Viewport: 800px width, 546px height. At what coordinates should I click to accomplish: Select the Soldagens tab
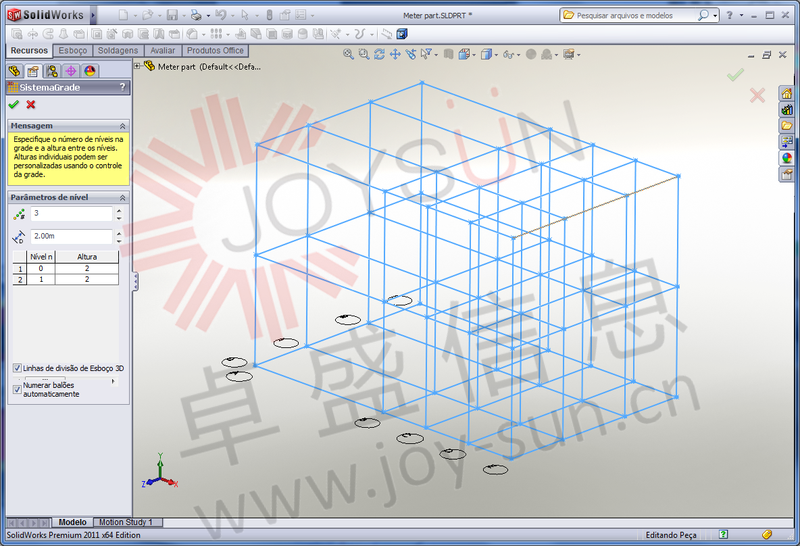click(x=119, y=50)
